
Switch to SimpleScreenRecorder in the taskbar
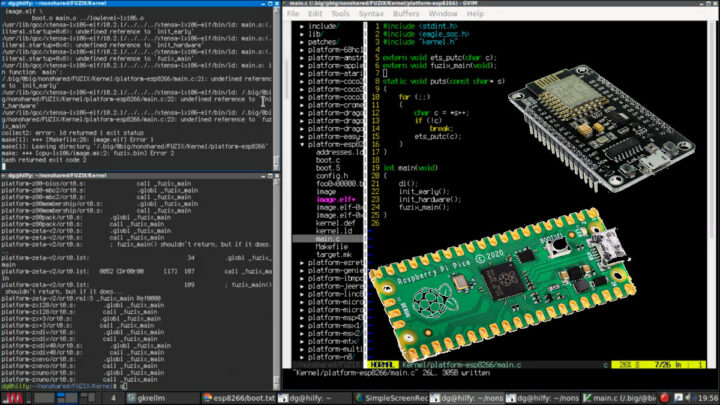395,397
